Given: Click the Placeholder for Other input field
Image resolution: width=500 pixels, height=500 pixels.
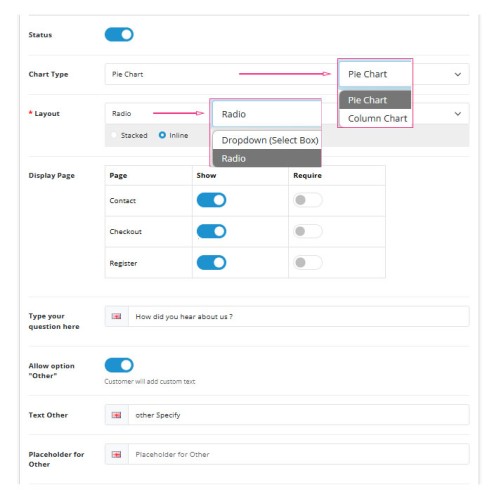Looking at the screenshot, I should (x=299, y=454).
